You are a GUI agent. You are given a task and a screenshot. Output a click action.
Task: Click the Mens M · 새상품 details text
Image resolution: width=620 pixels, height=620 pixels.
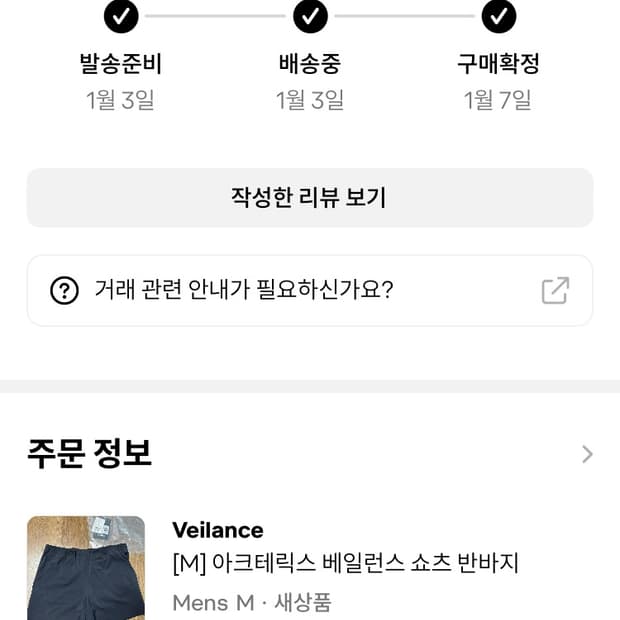[x=251, y=603]
